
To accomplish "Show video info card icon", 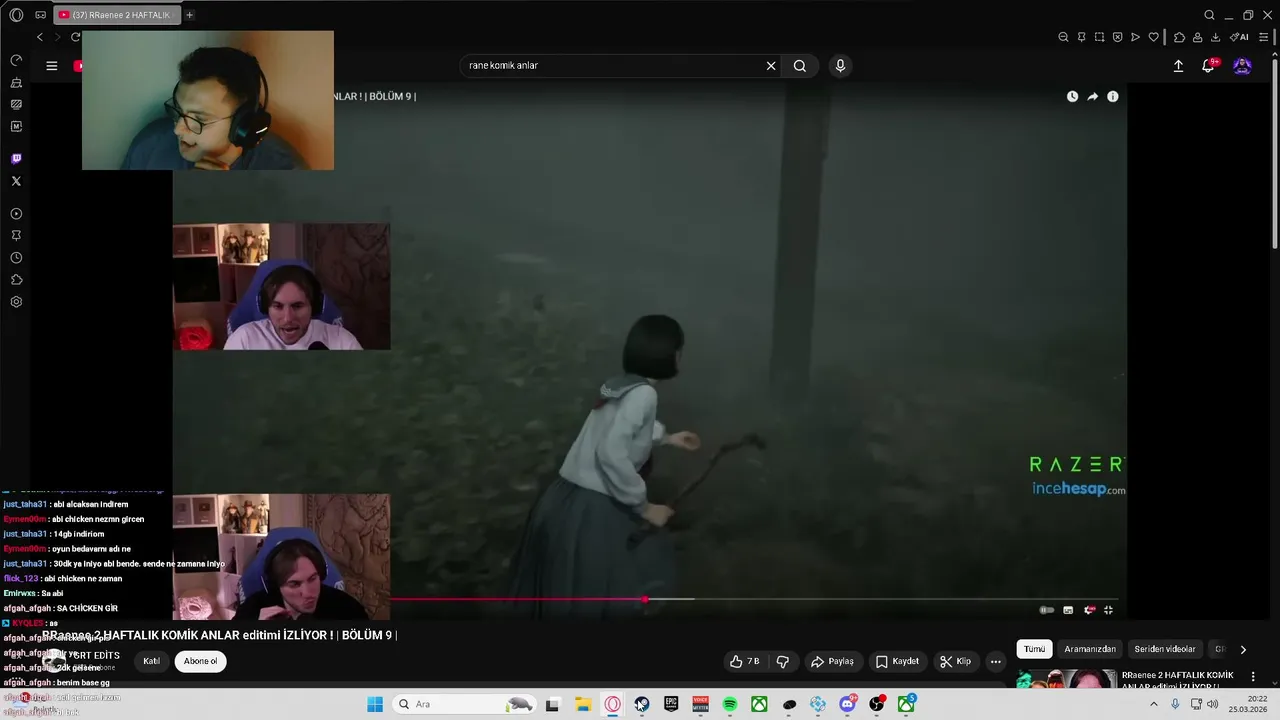I will click(x=1112, y=97).
